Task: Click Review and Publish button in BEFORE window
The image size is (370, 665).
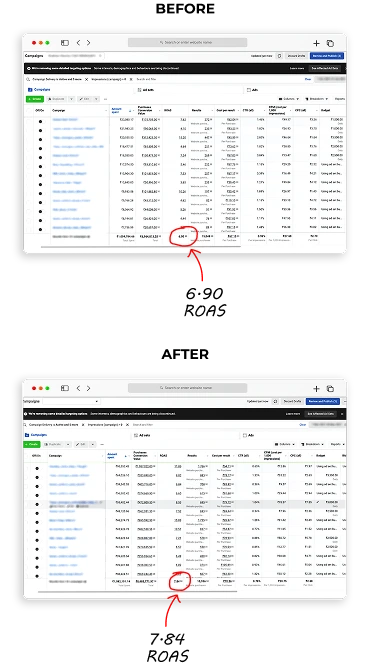Action: (327, 56)
